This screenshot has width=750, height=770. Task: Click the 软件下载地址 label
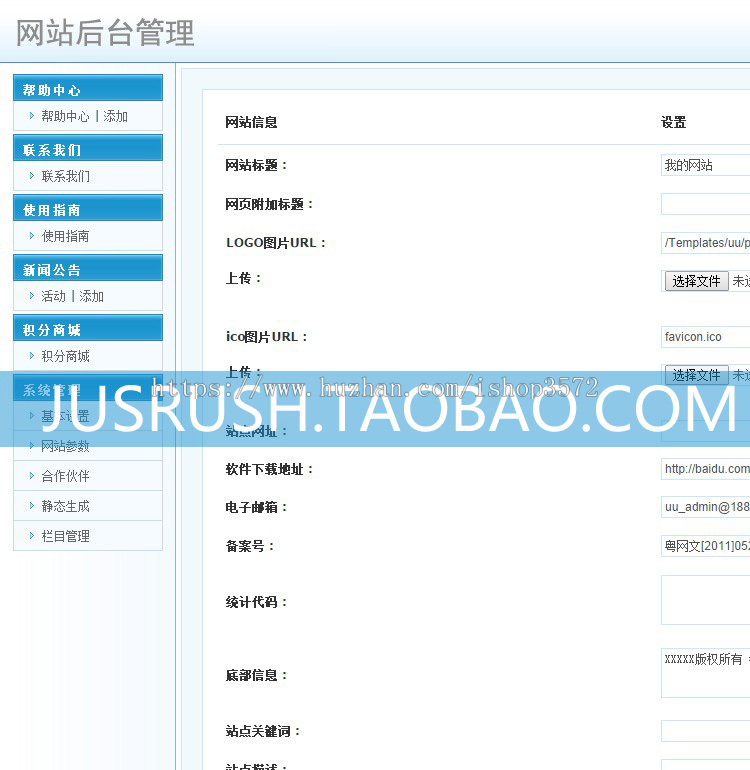point(269,469)
